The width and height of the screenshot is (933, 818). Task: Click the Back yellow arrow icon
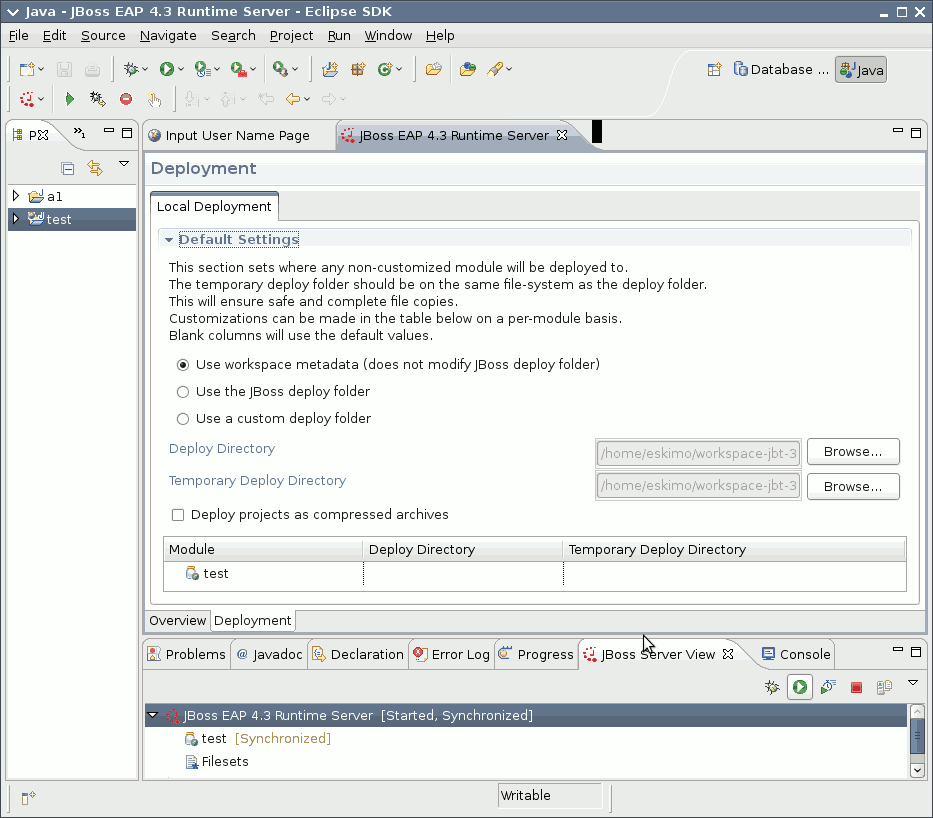click(293, 99)
